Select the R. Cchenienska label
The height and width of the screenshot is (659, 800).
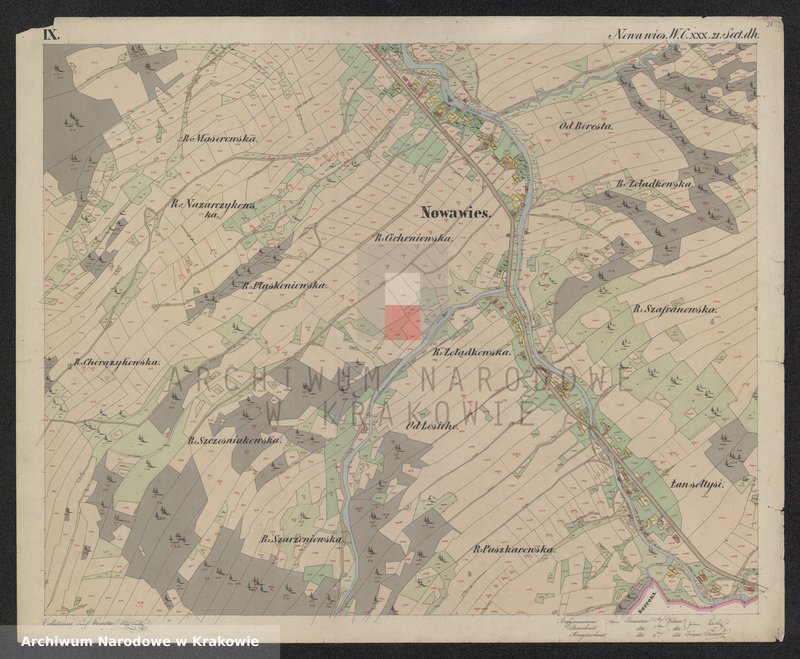[x=414, y=238]
